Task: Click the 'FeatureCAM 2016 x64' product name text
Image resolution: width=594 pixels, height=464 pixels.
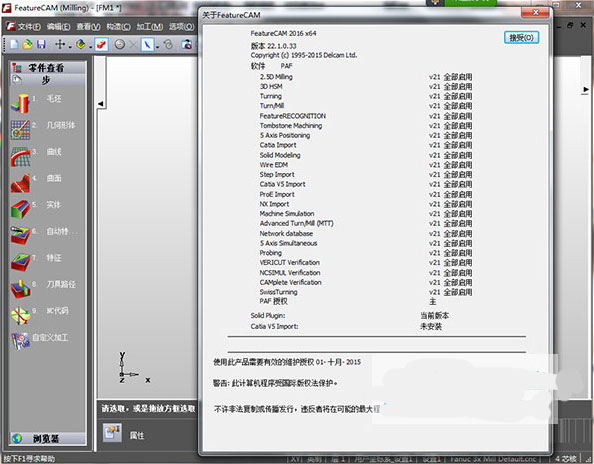Action: click(x=283, y=33)
